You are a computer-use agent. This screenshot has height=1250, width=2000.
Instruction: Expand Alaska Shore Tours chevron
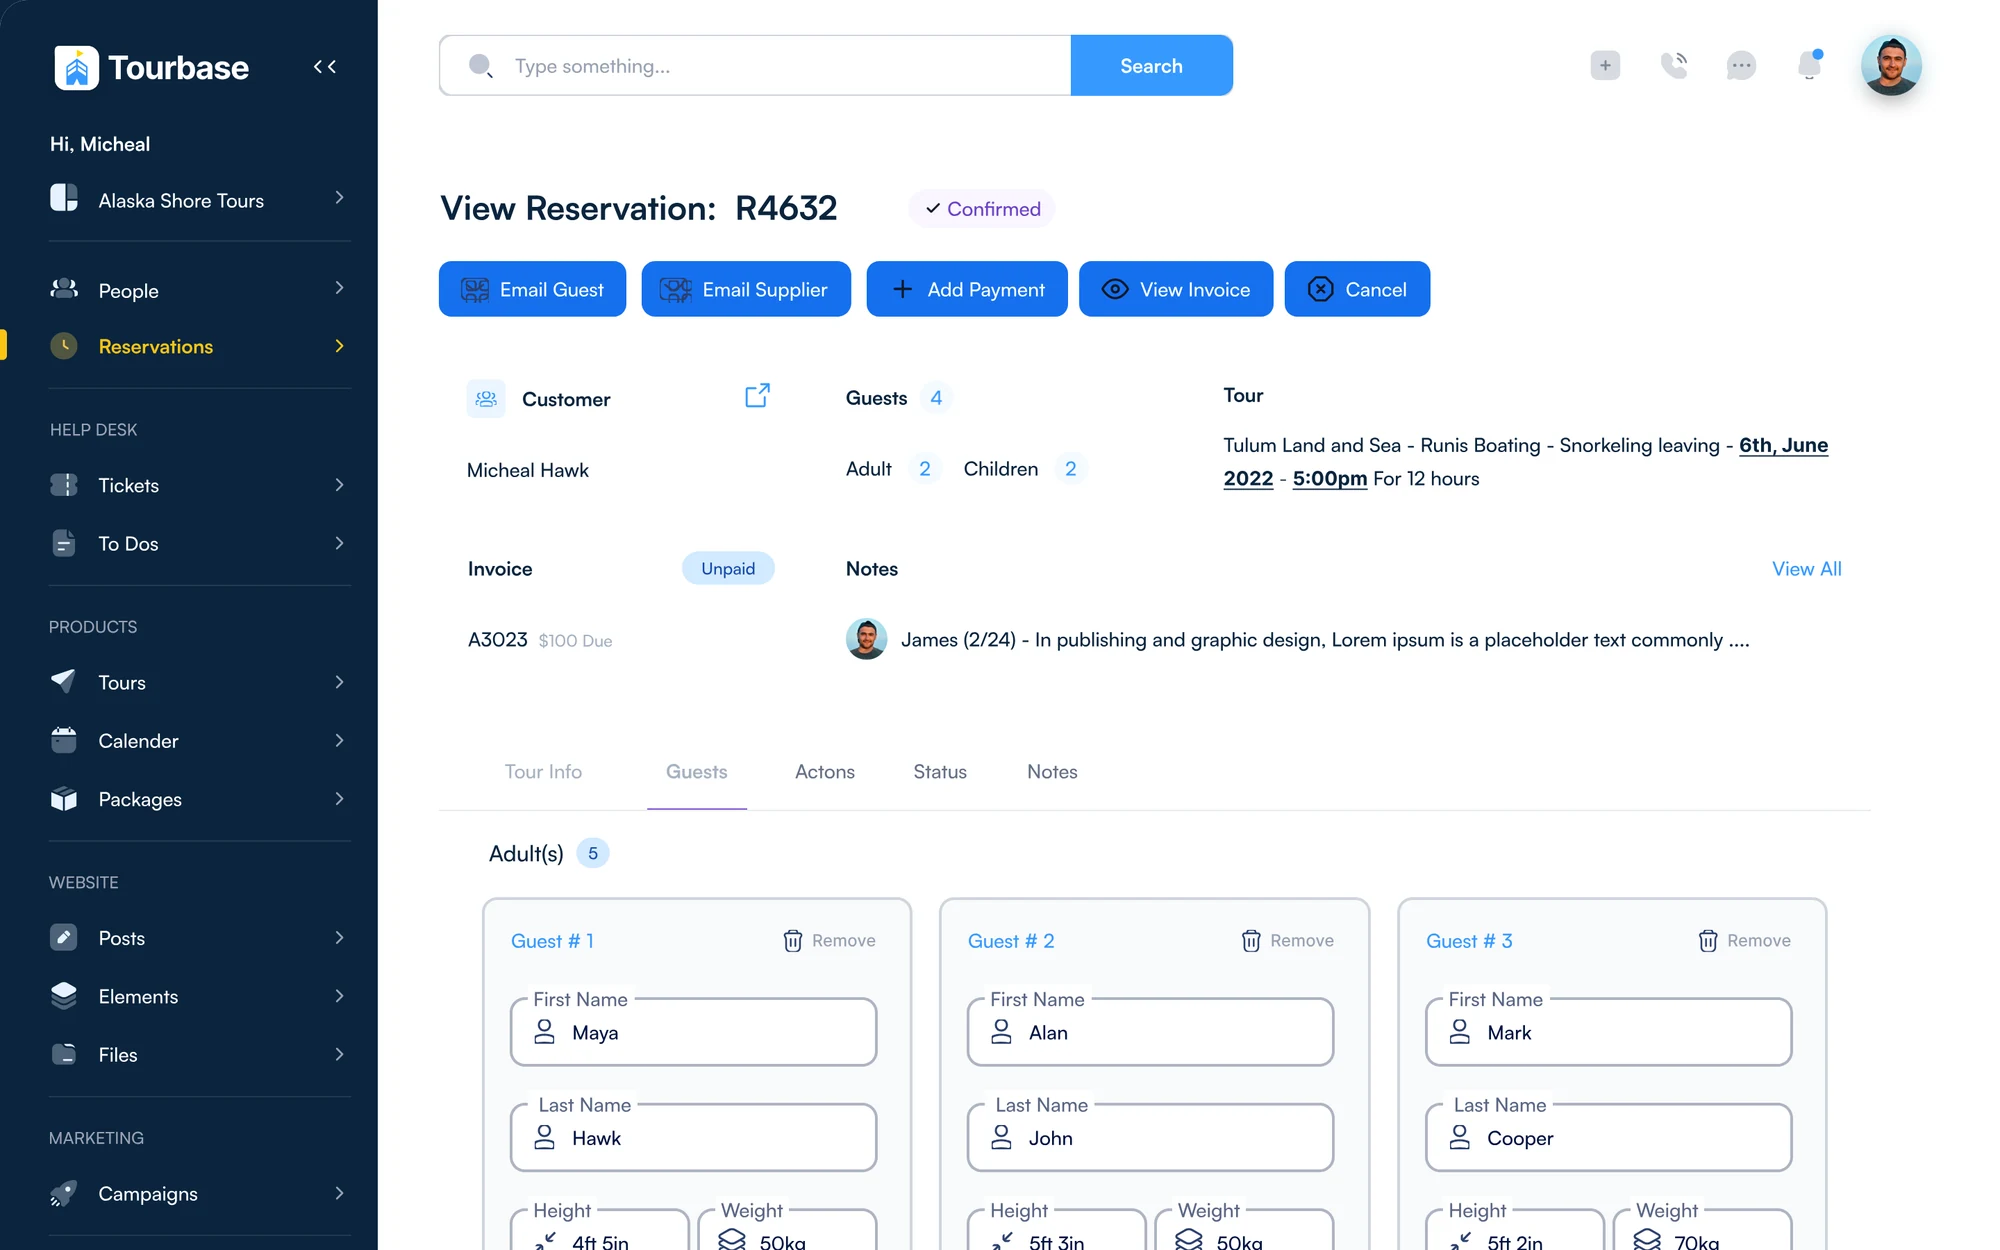tap(339, 198)
